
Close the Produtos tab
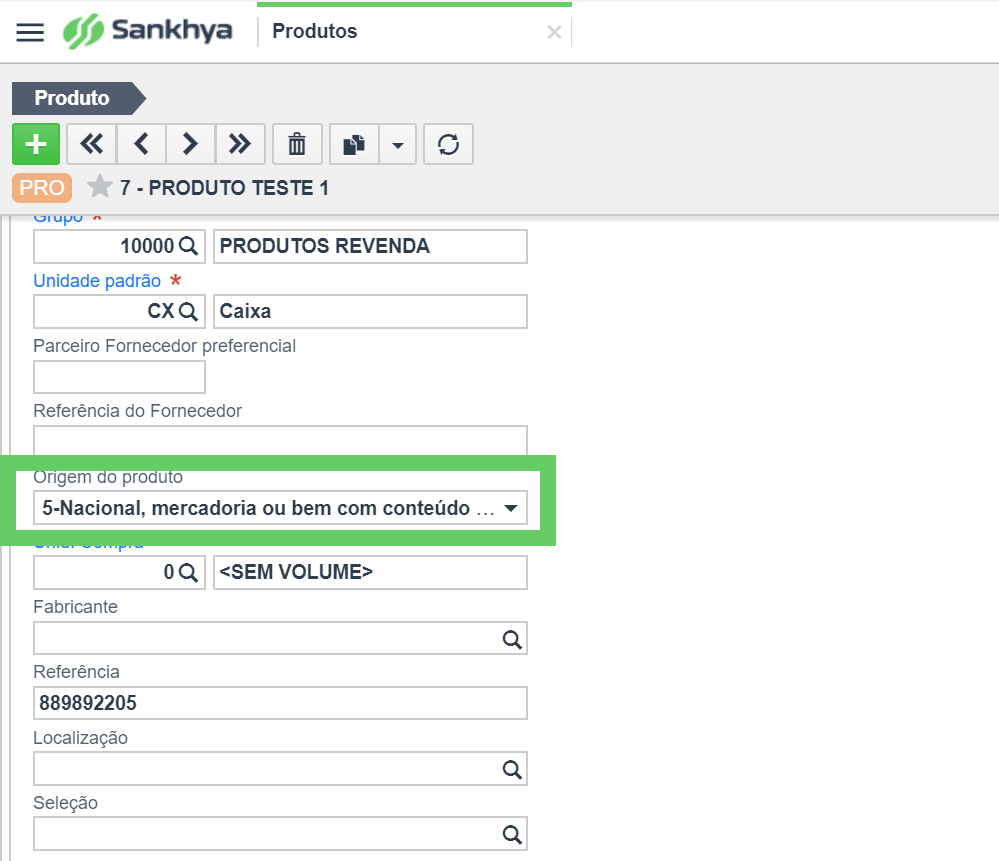[x=553, y=32]
